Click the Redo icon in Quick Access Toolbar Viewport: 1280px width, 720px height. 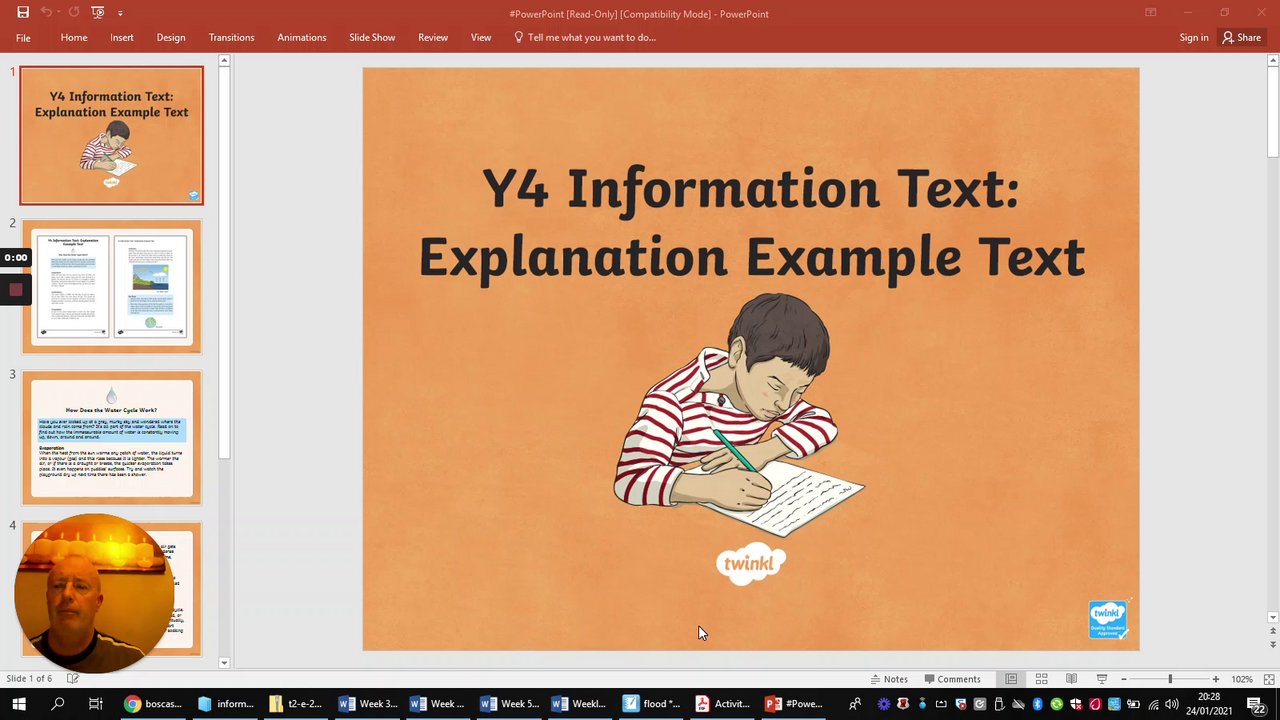click(73, 12)
